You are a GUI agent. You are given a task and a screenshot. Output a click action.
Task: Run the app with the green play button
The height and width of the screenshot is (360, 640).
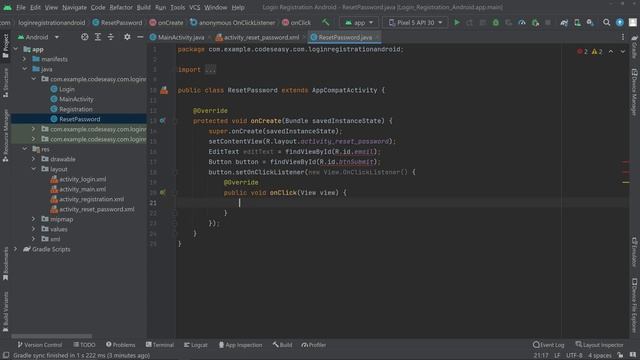point(457,22)
